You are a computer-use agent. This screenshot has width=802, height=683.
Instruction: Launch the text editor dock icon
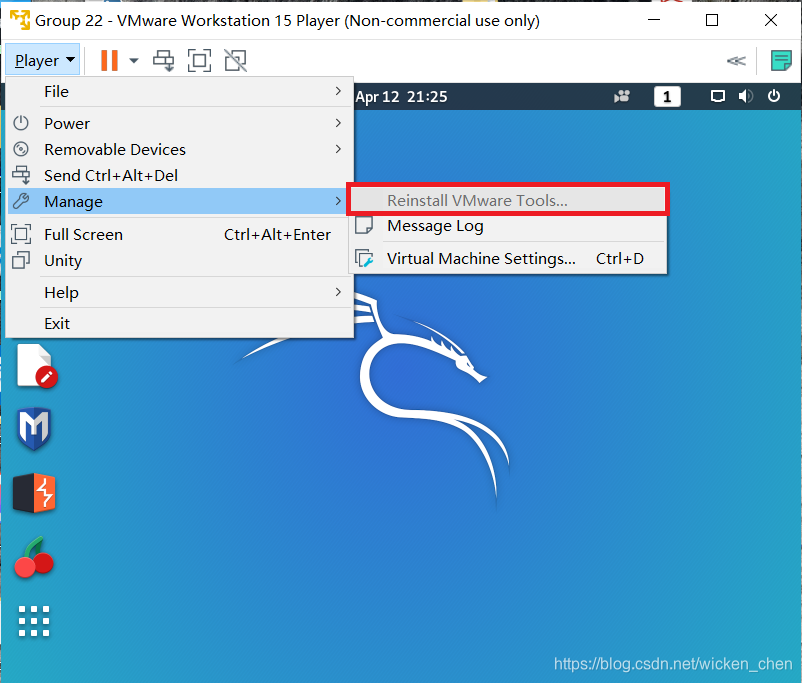tap(36, 366)
